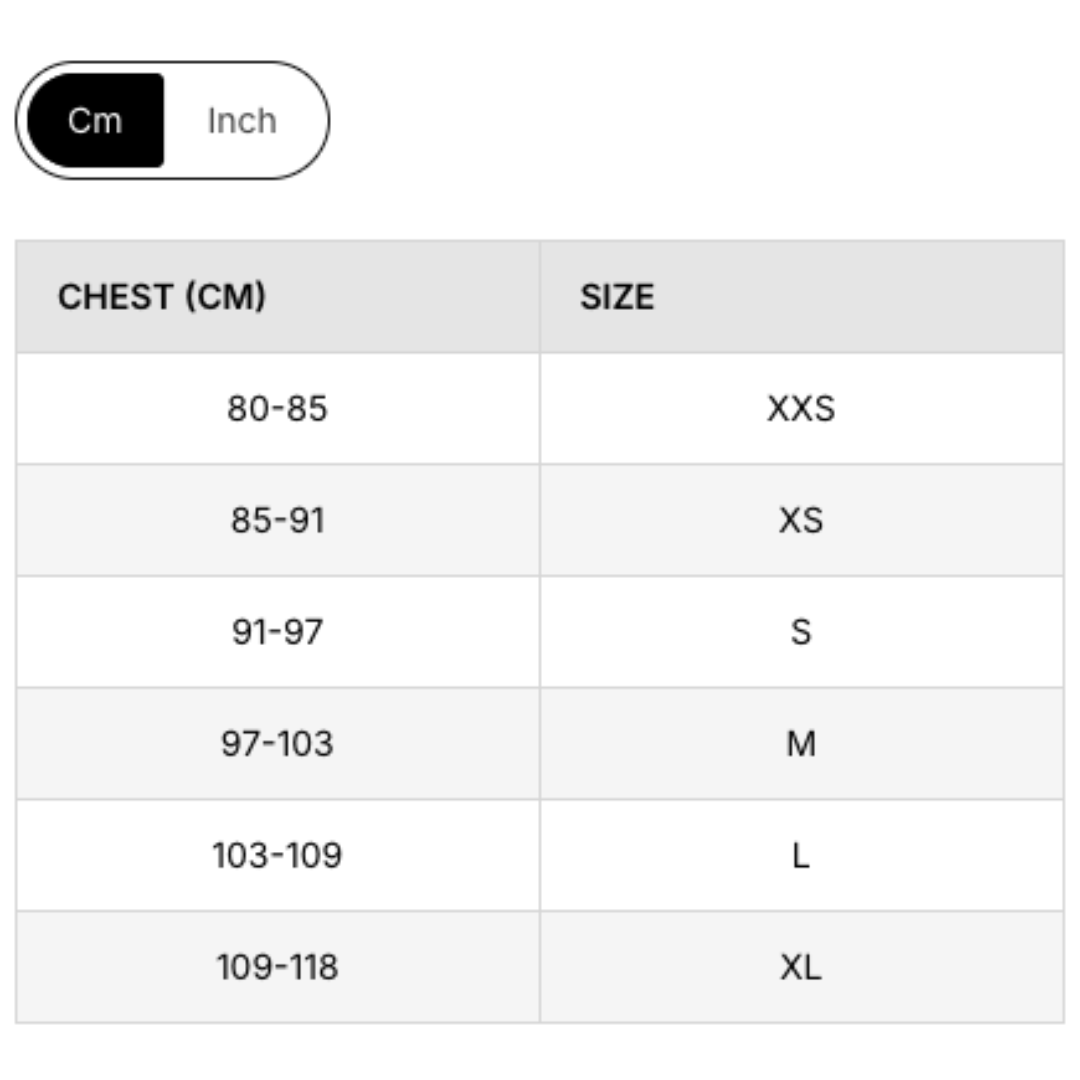1080x1080 pixels.
Task: Click the XXS size label
Action: click(x=803, y=407)
